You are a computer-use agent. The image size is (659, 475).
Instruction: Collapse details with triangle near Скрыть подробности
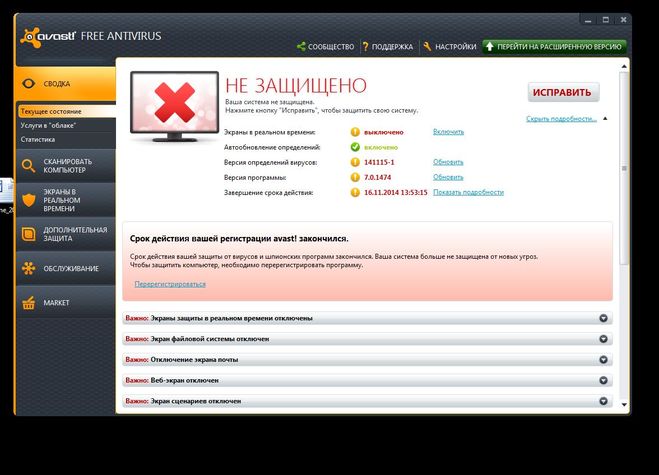605,119
